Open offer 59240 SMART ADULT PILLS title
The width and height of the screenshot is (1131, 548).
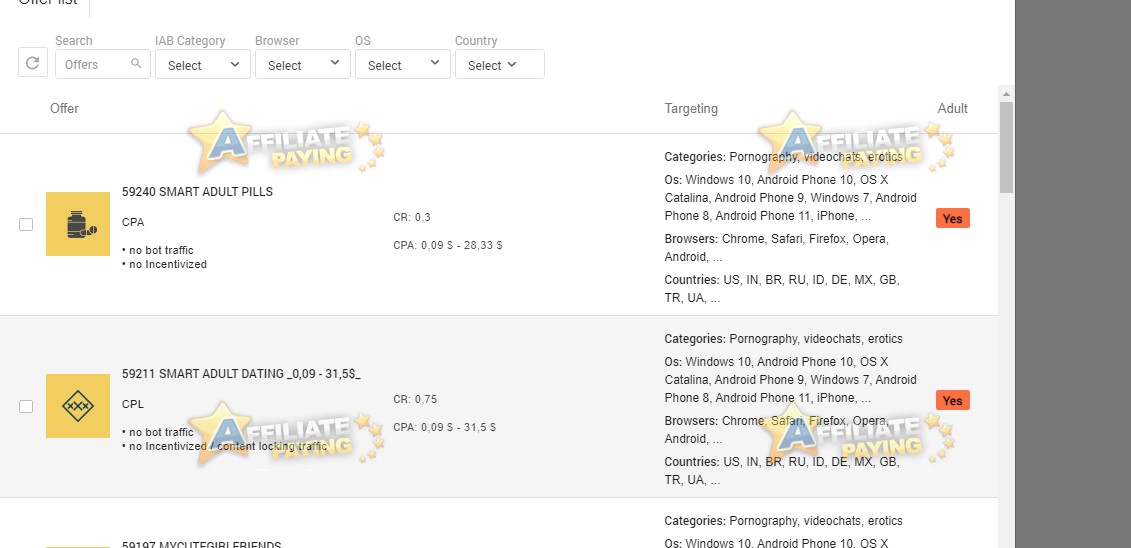point(197,192)
